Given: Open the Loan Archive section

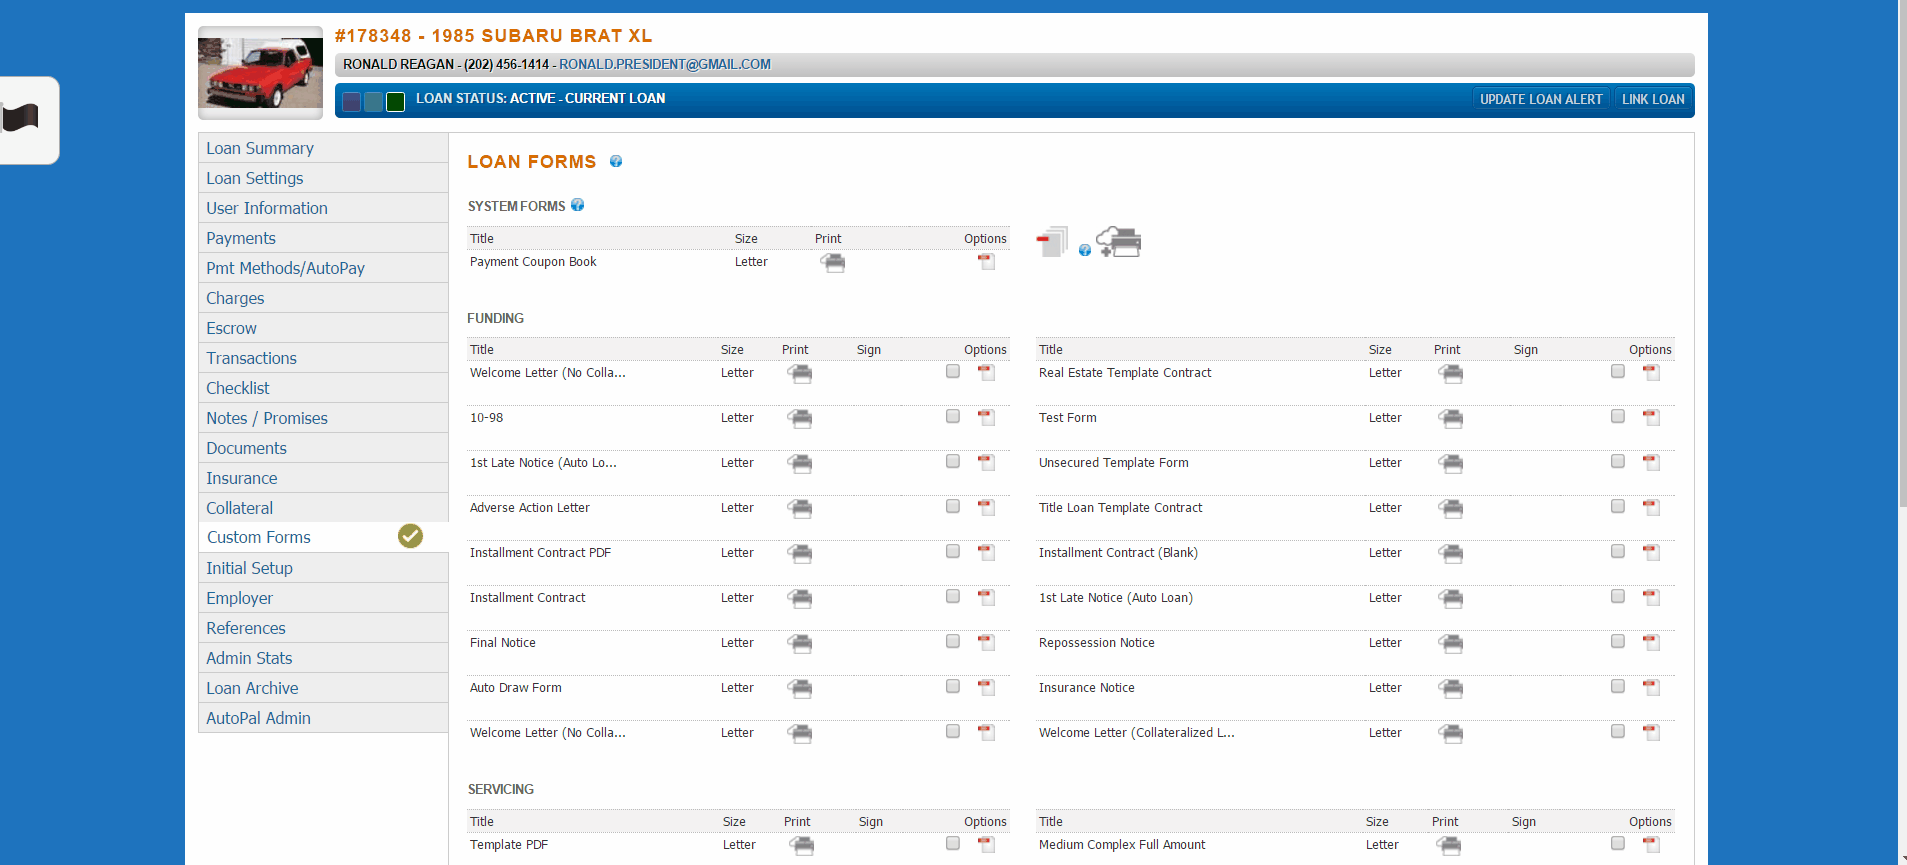Looking at the screenshot, I should 323,688.
